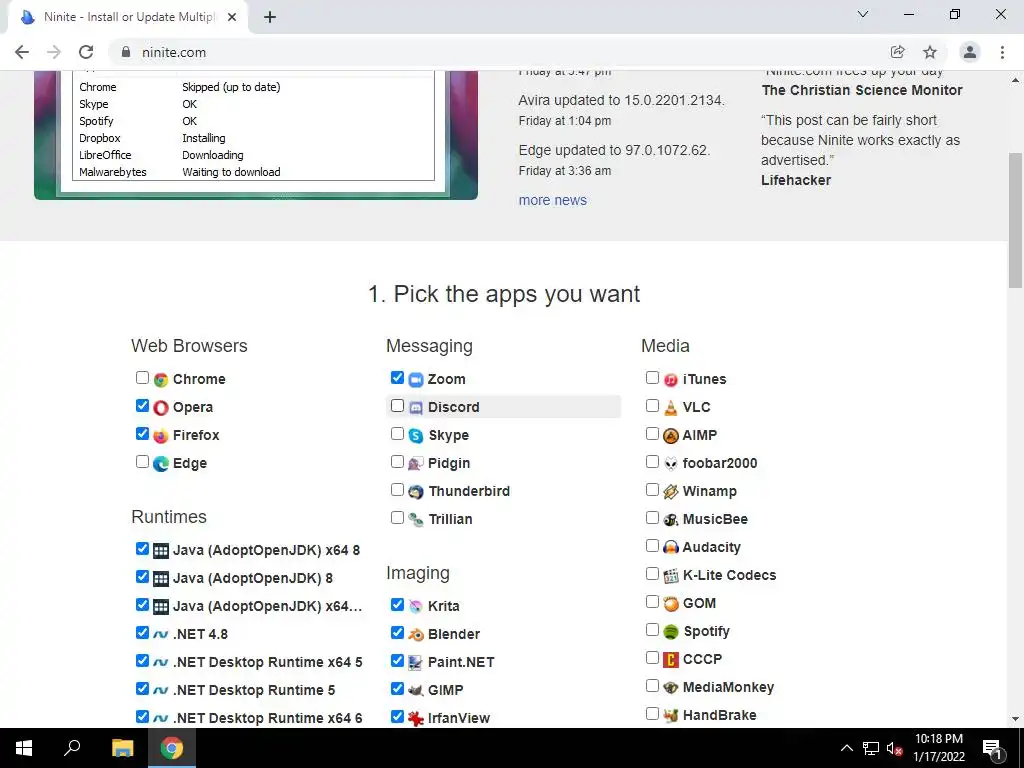Click the CCCP icon

click(x=671, y=660)
